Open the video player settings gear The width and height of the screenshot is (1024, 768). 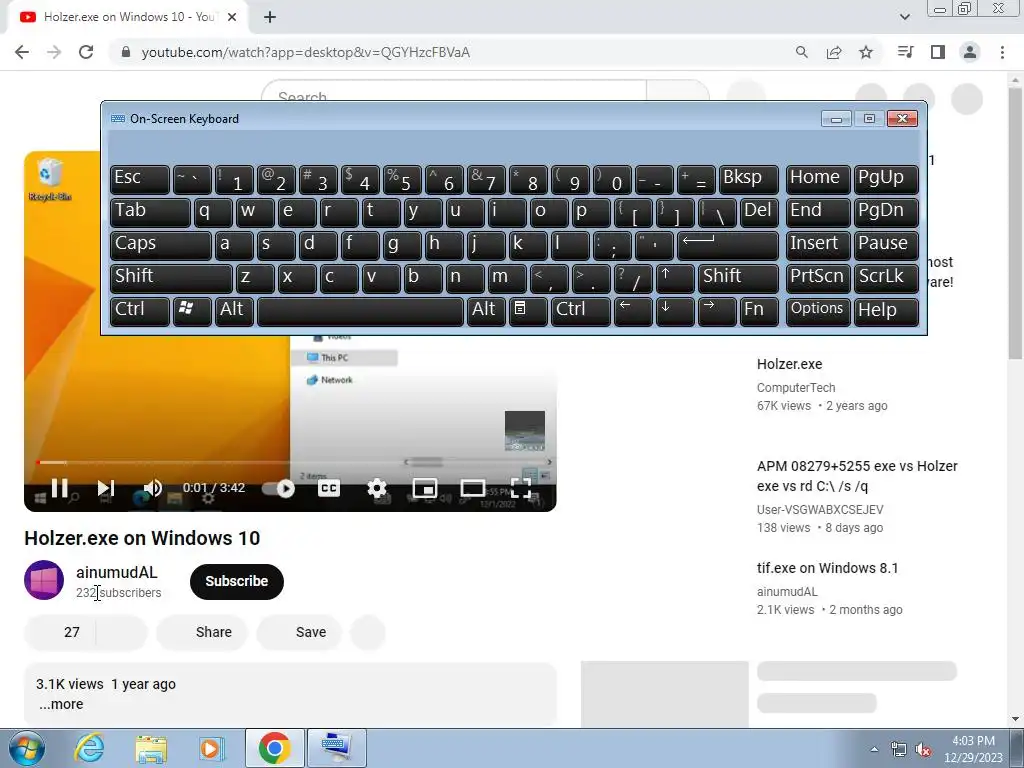pyautogui.click(x=377, y=488)
